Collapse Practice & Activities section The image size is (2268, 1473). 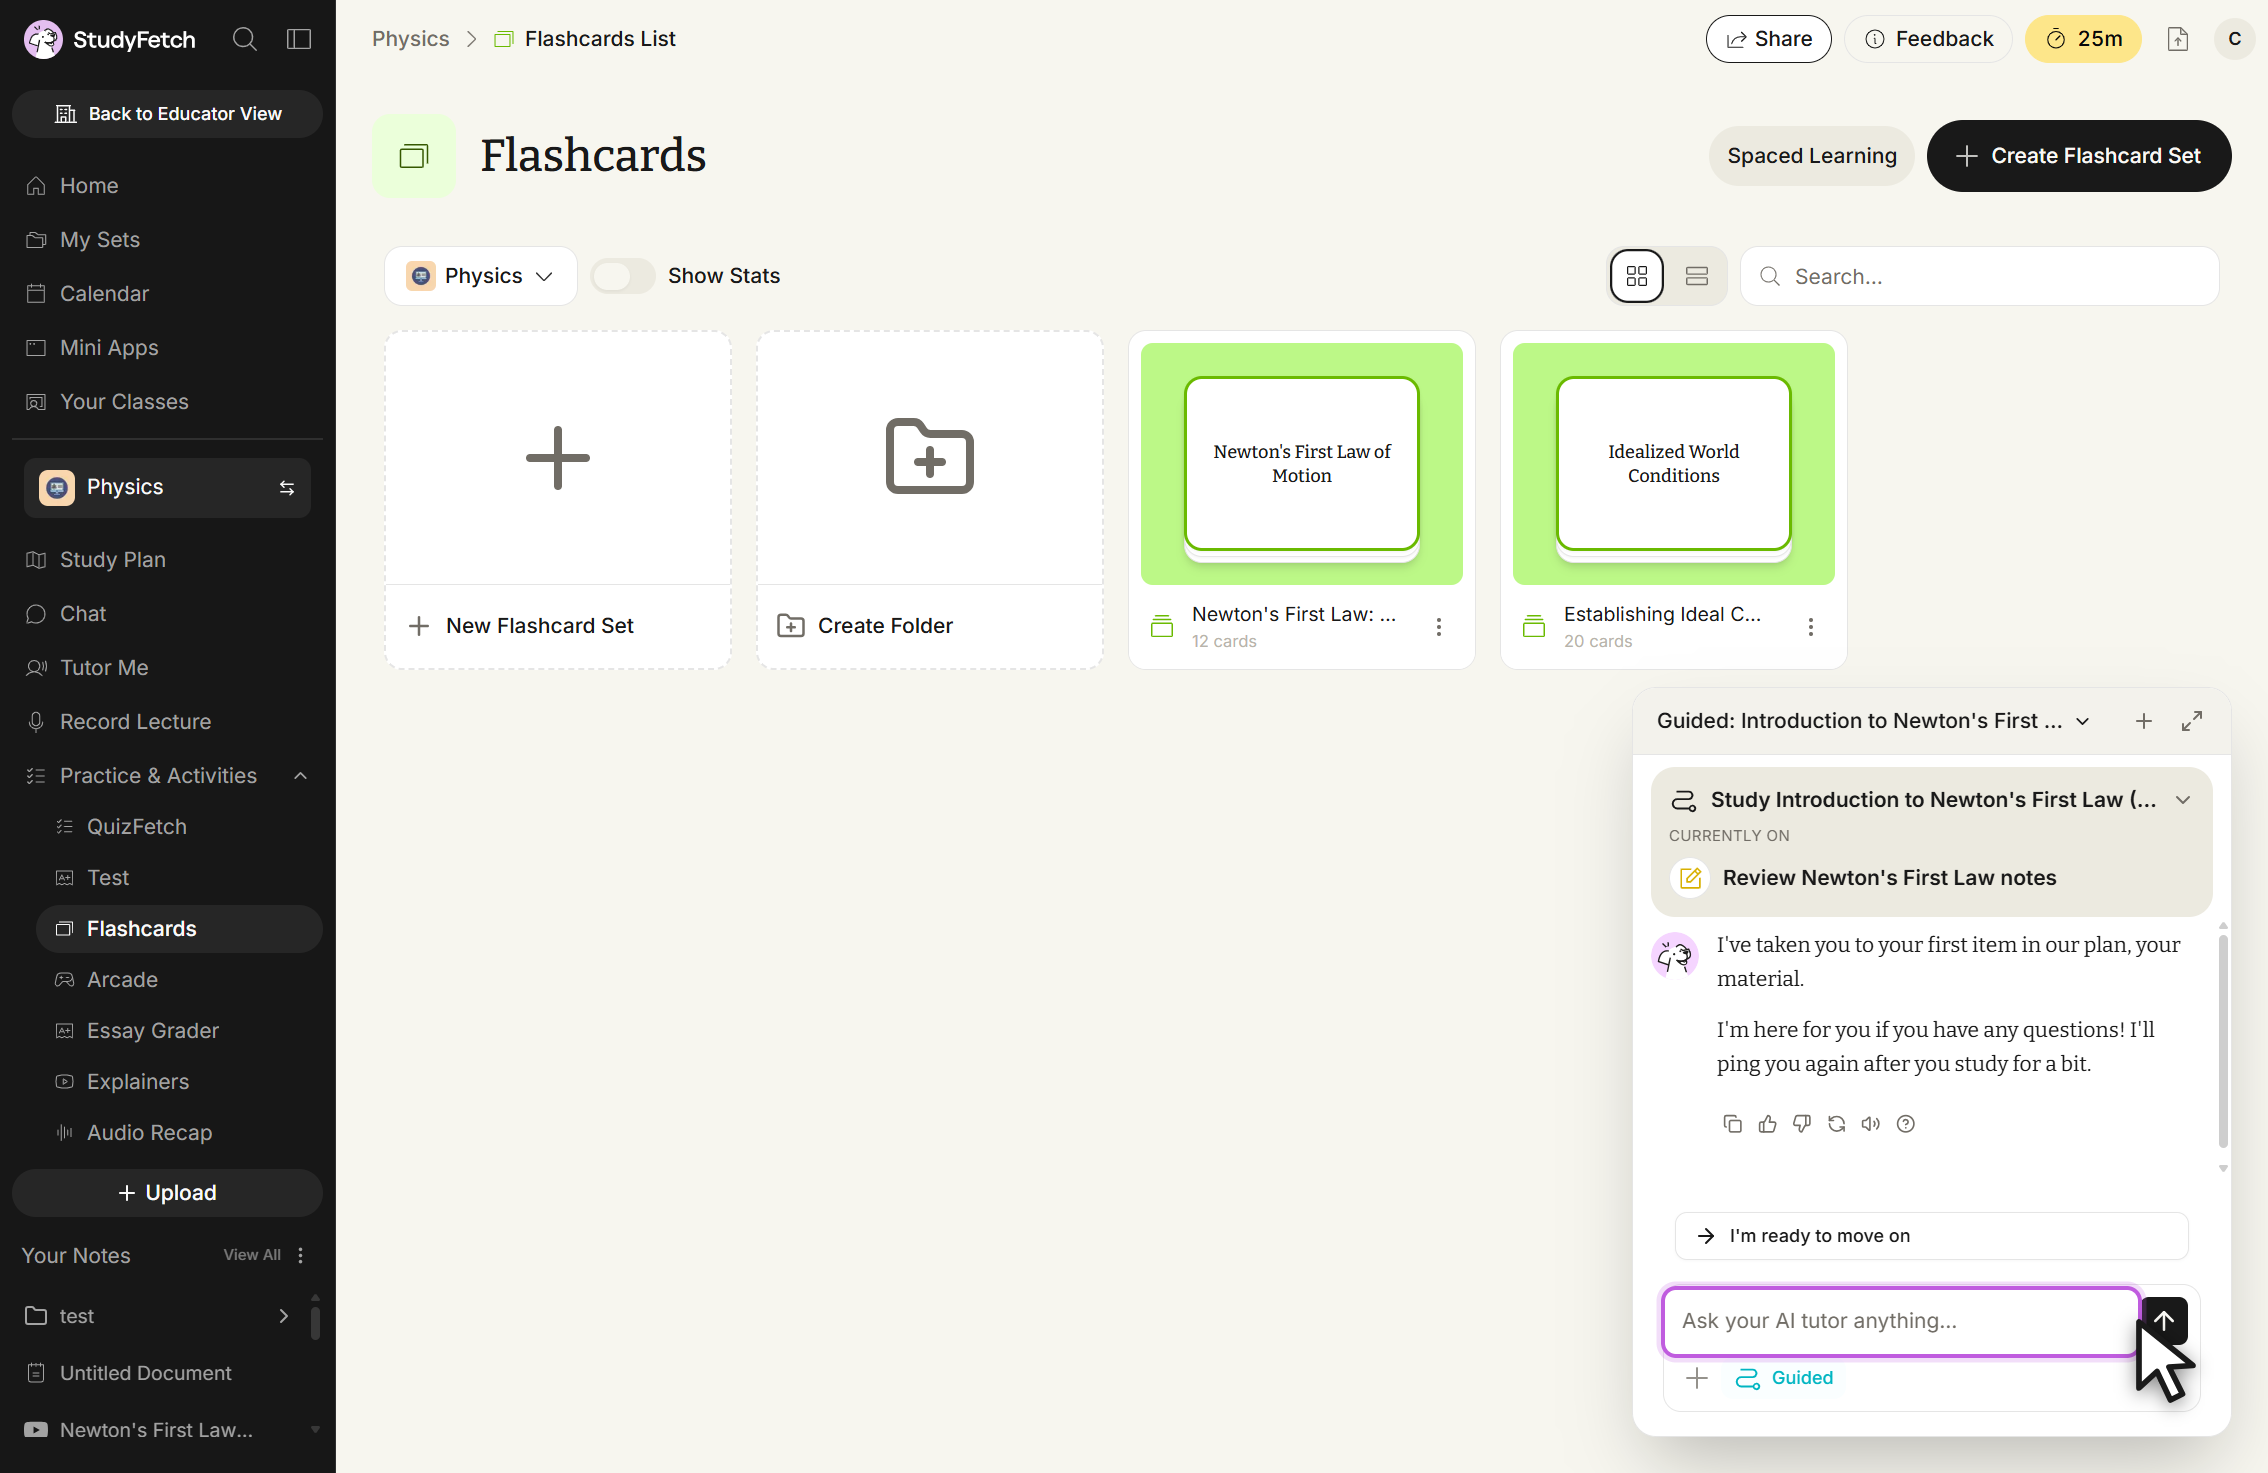tap(300, 776)
